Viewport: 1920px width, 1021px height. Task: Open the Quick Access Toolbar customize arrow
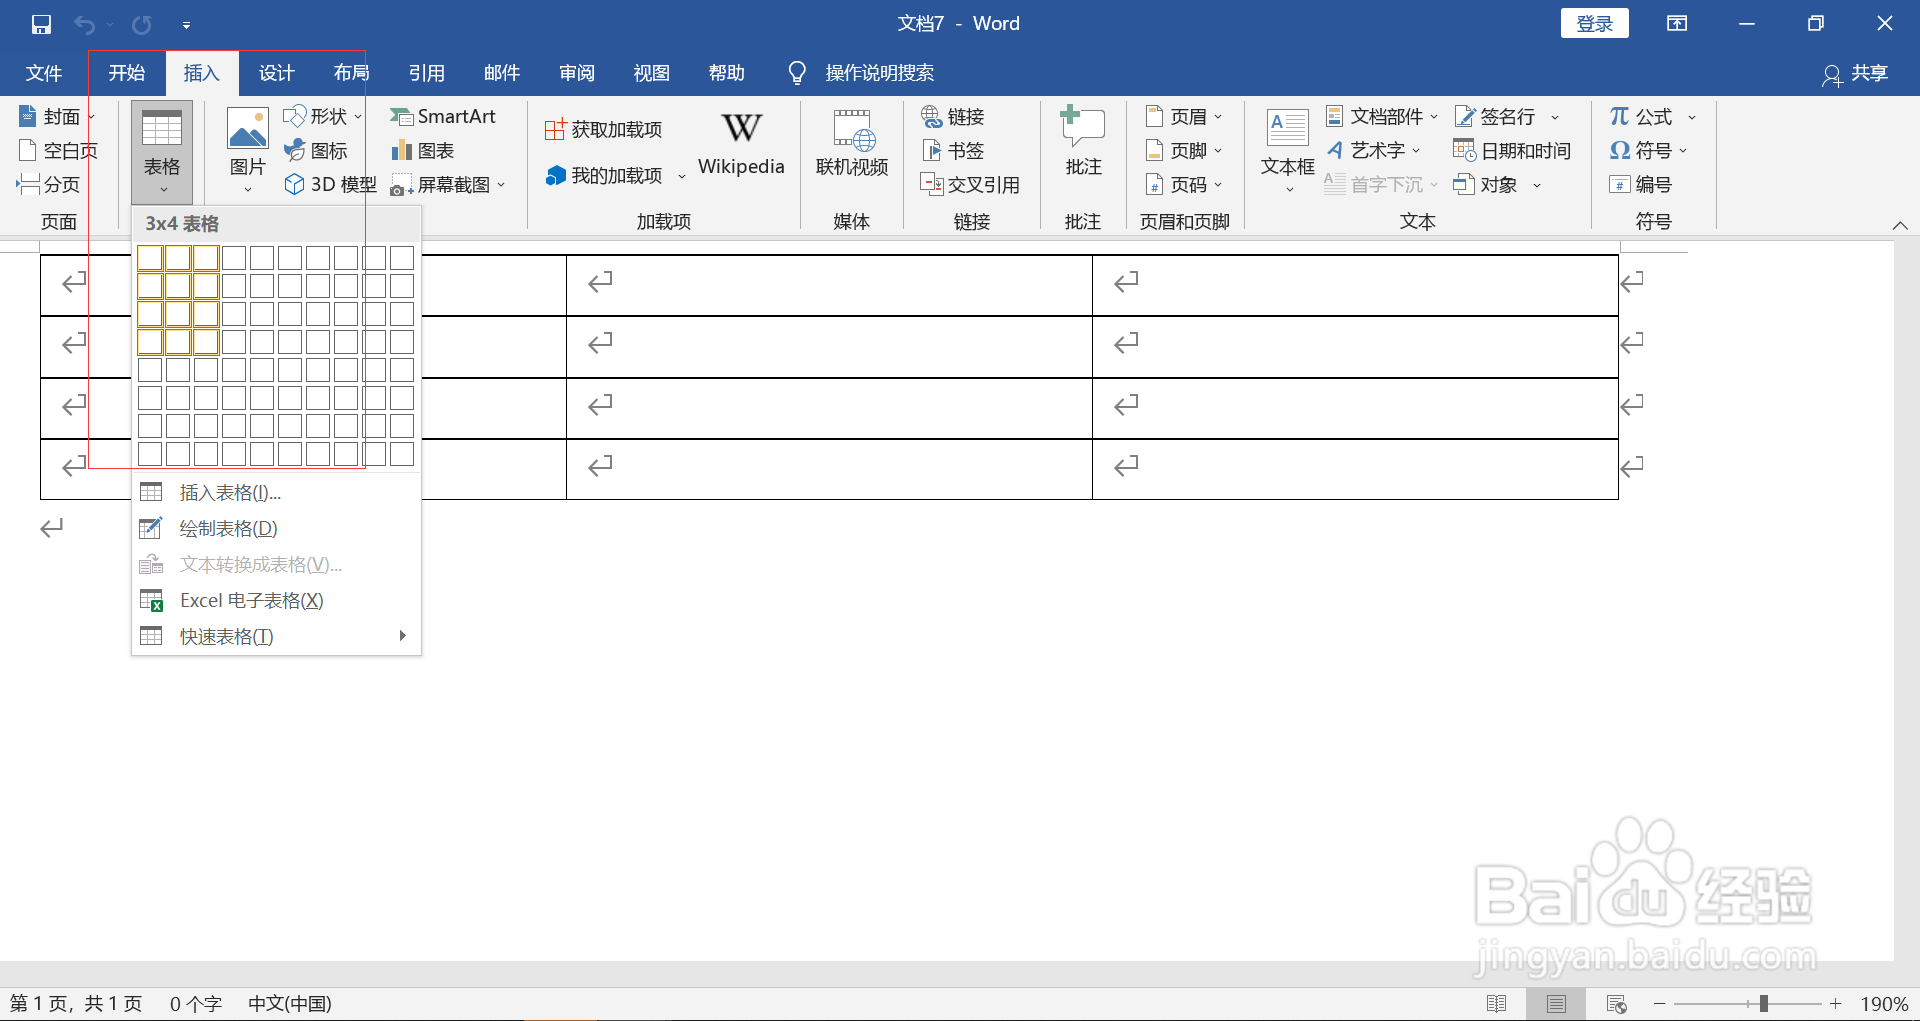pyautogui.click(x=186, y=25)
